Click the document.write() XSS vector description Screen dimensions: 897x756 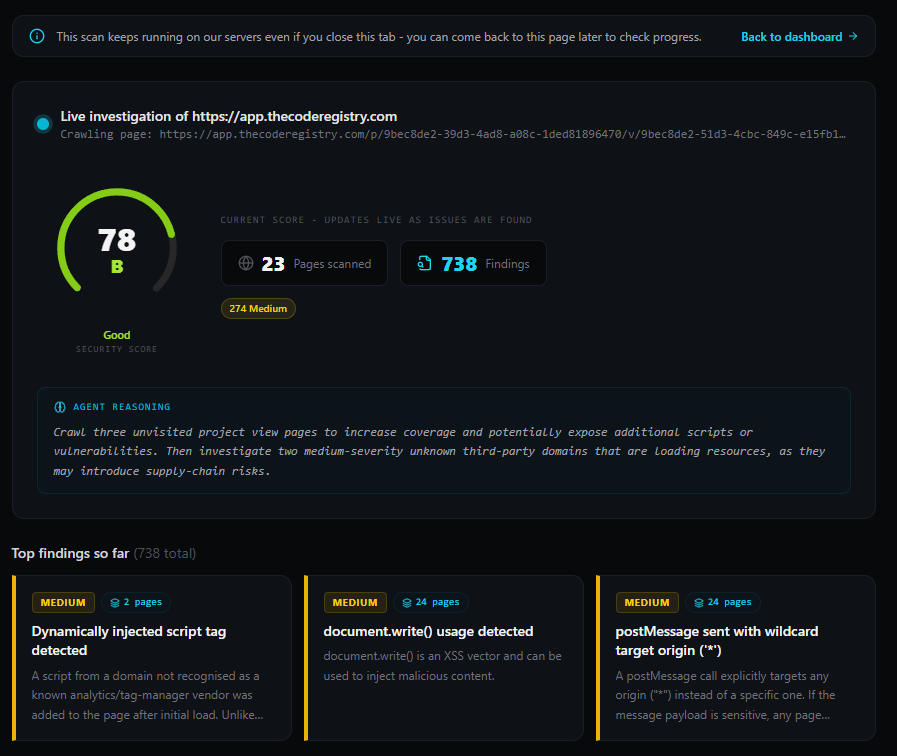442,666
